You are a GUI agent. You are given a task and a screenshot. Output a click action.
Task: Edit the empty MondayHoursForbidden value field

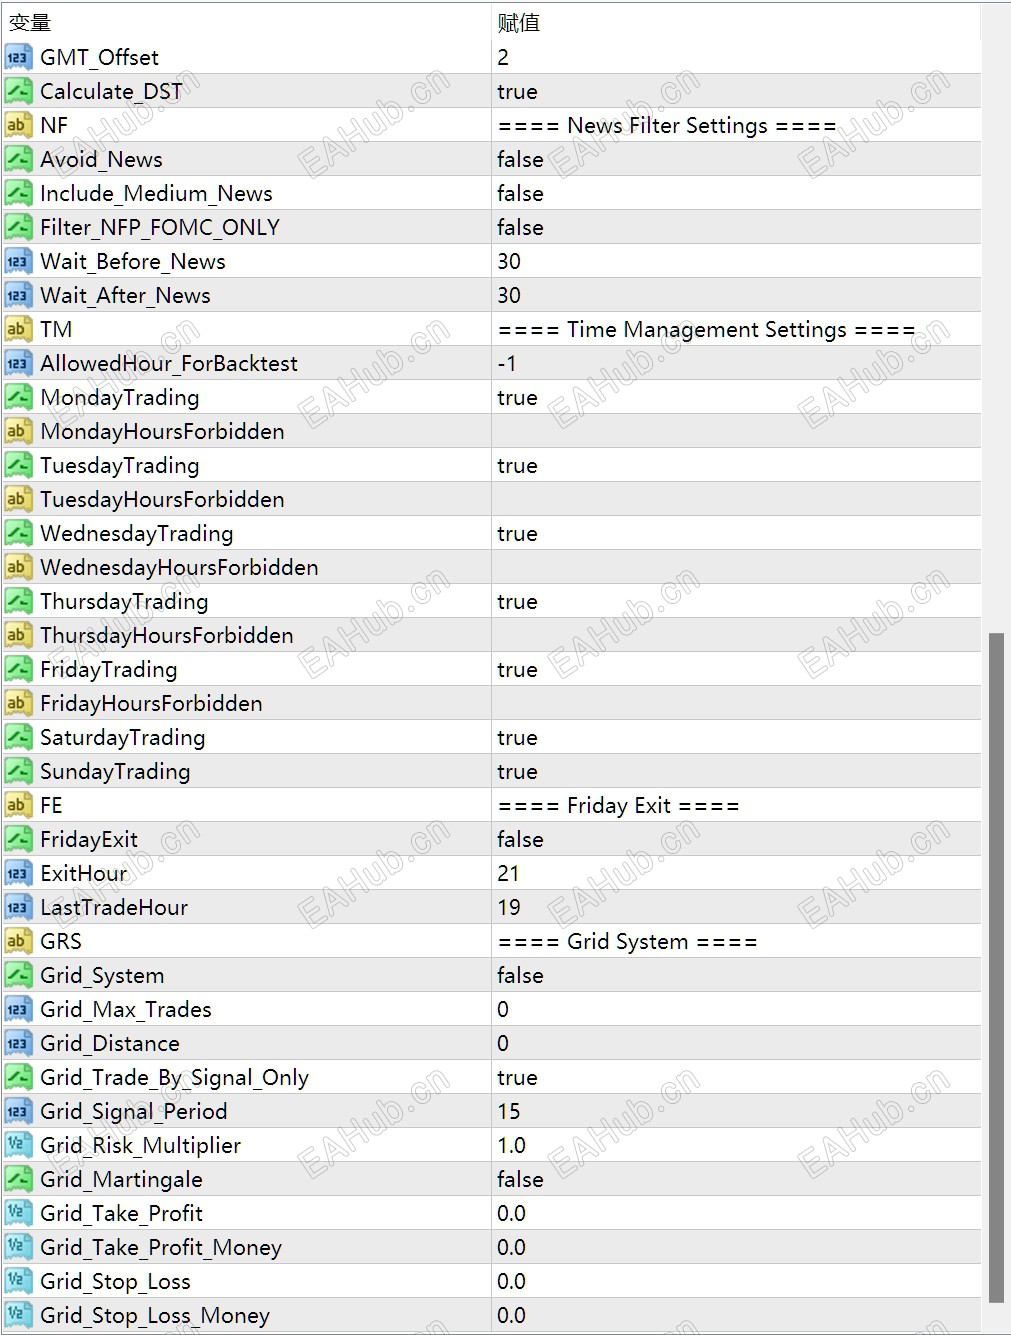tap(736, 431)
